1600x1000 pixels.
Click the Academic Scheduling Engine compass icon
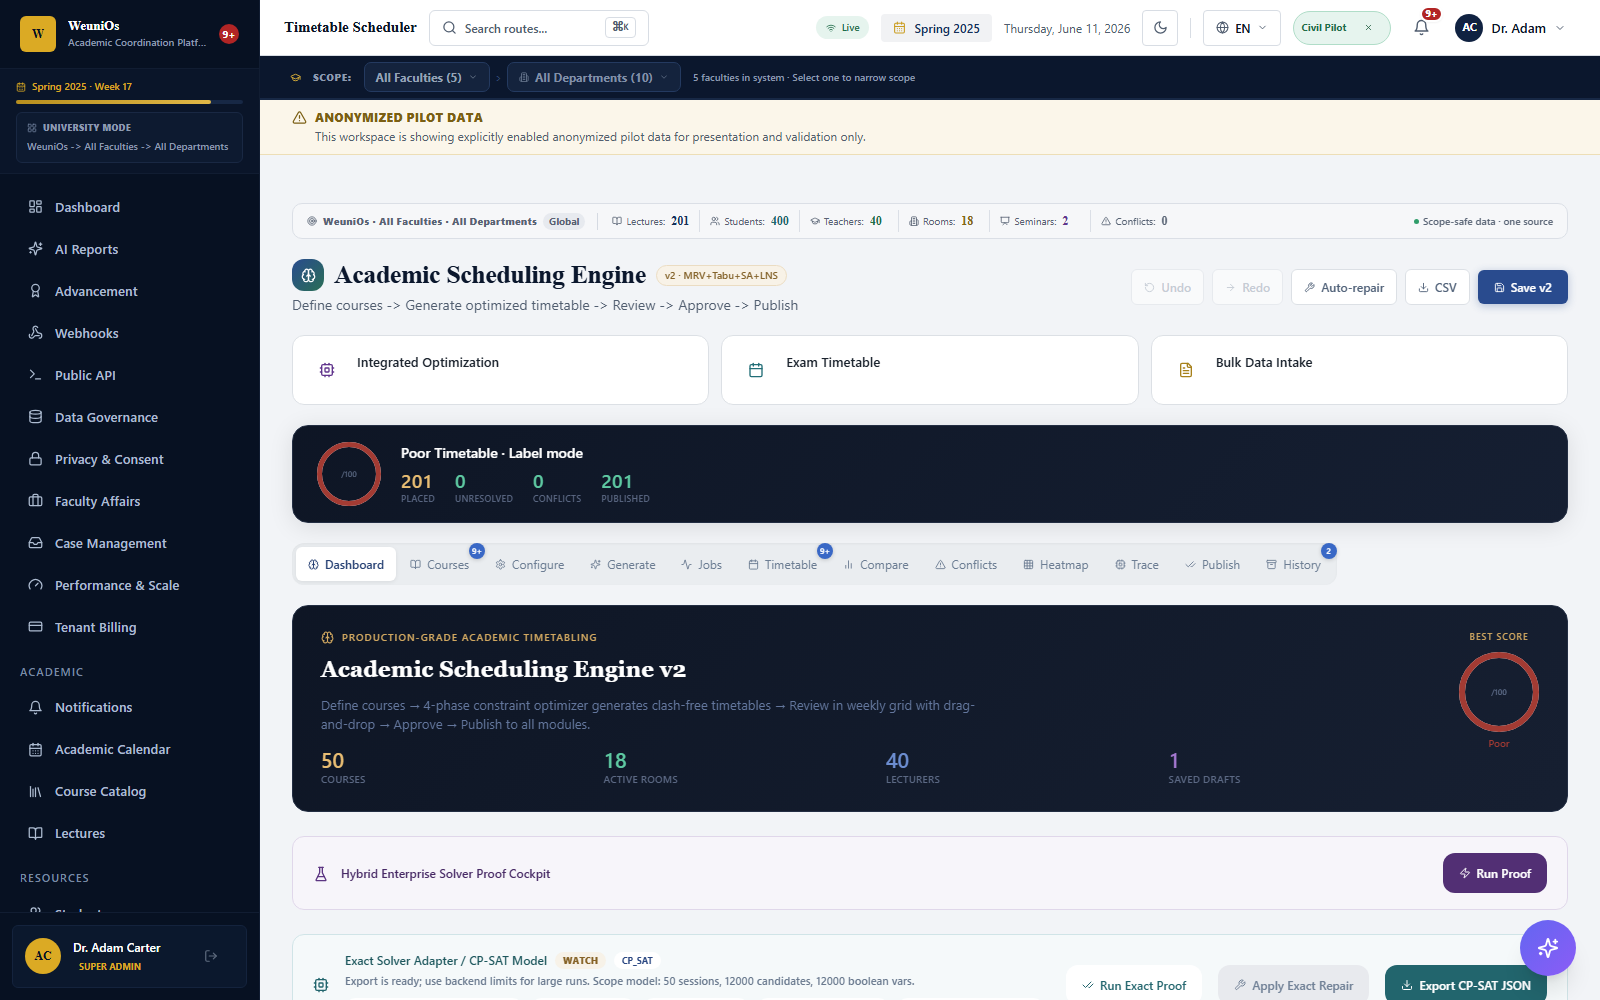pyautogui.click(x=308, y=275)
